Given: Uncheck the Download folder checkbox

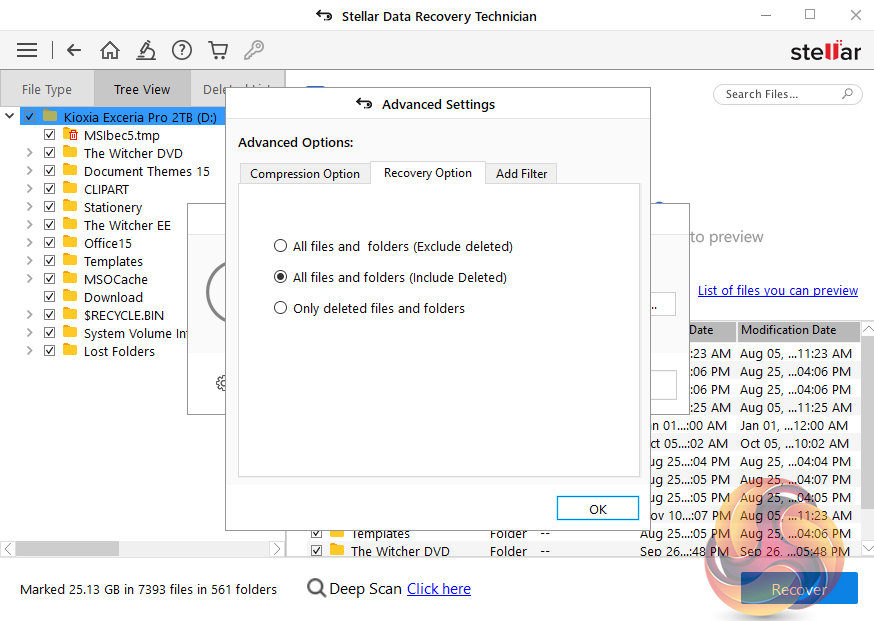Looking at the screenshot, I should [x=50, y=296].
